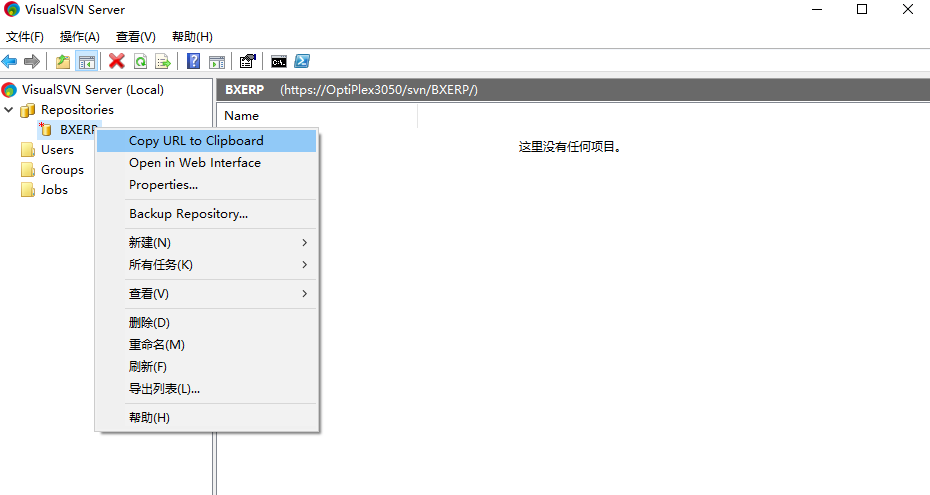Collapse the Repositories tree node
Screen dimensions: 930x495
[x=9, y=110]
